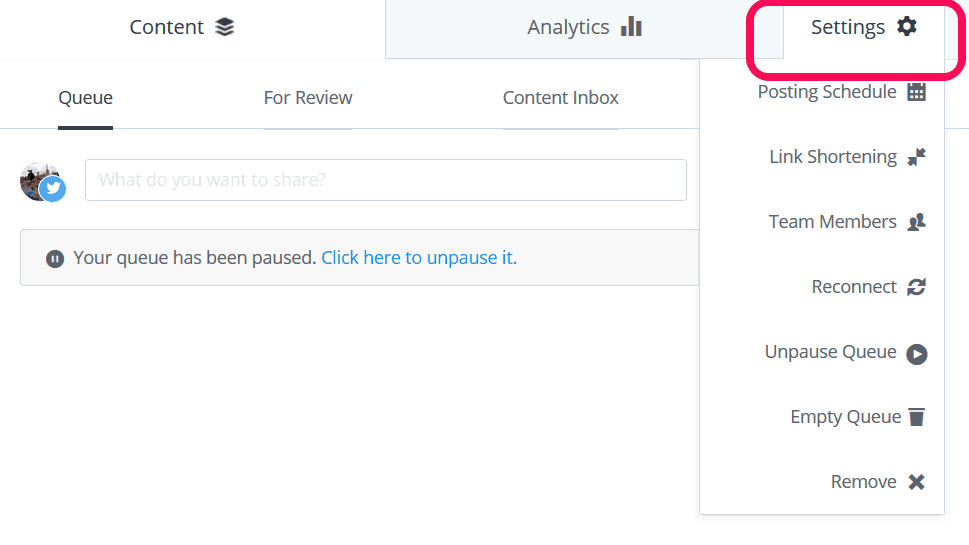Click the Content layers stack icon
This screenshot has height=545, width=969.
coord(224,27)
